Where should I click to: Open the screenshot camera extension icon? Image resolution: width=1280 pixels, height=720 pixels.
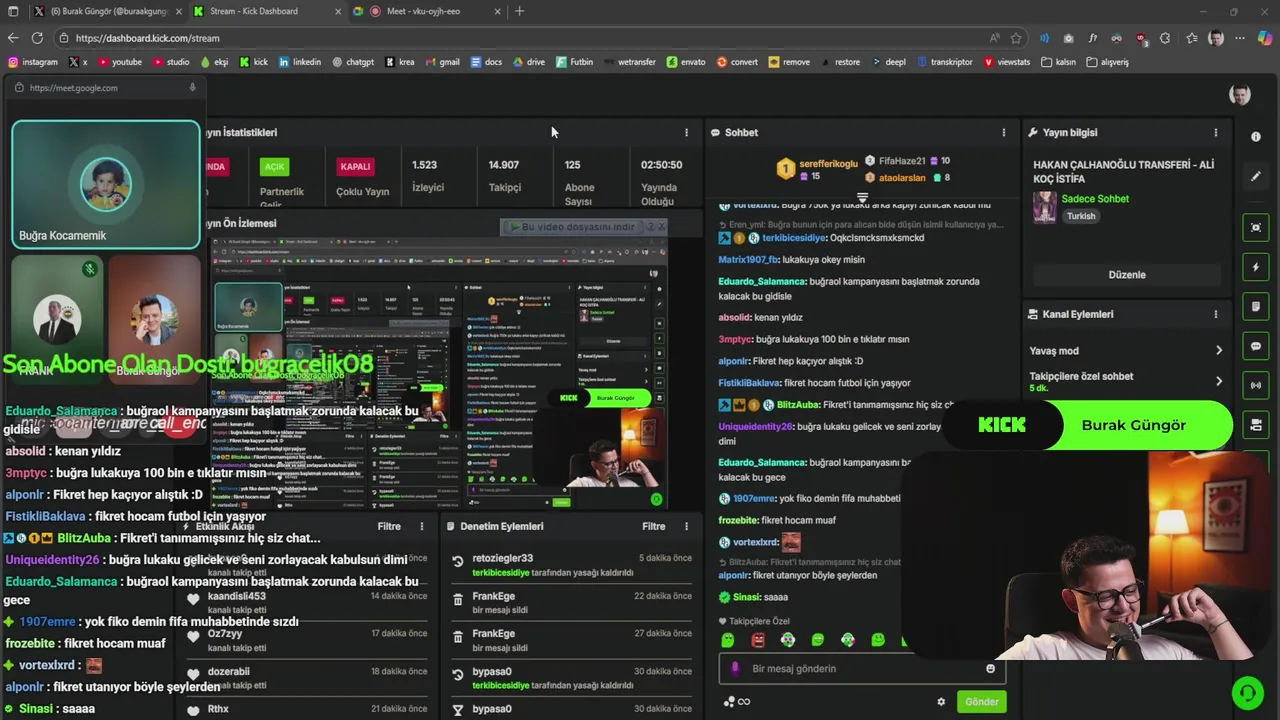pyautogui.click(x=1068, y=38)
